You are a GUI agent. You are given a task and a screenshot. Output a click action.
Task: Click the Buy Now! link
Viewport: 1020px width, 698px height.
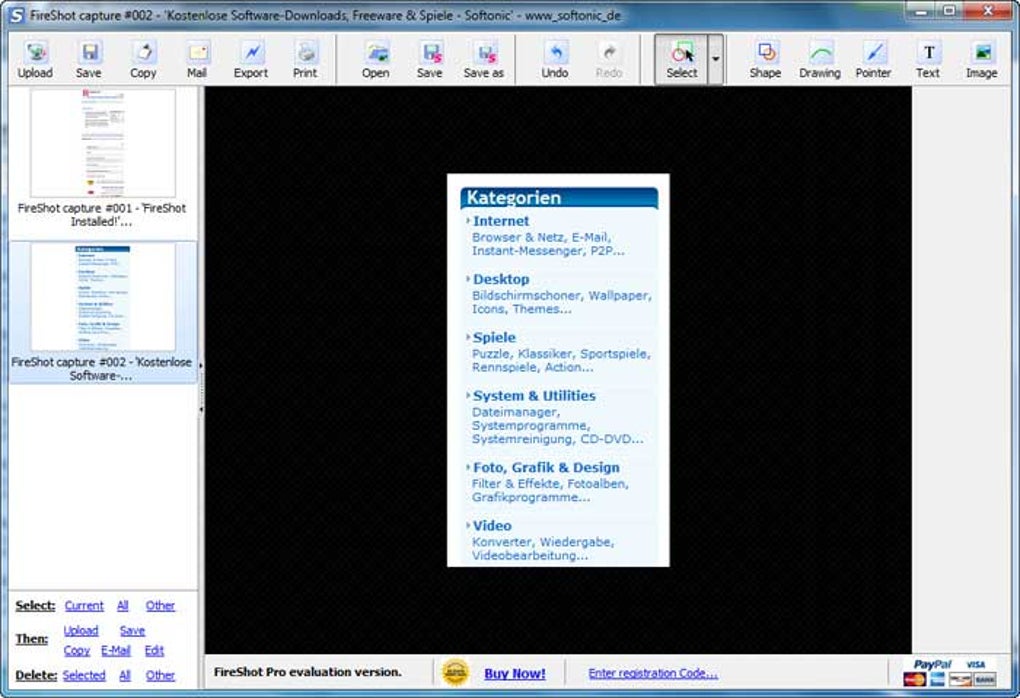(515, 674)
